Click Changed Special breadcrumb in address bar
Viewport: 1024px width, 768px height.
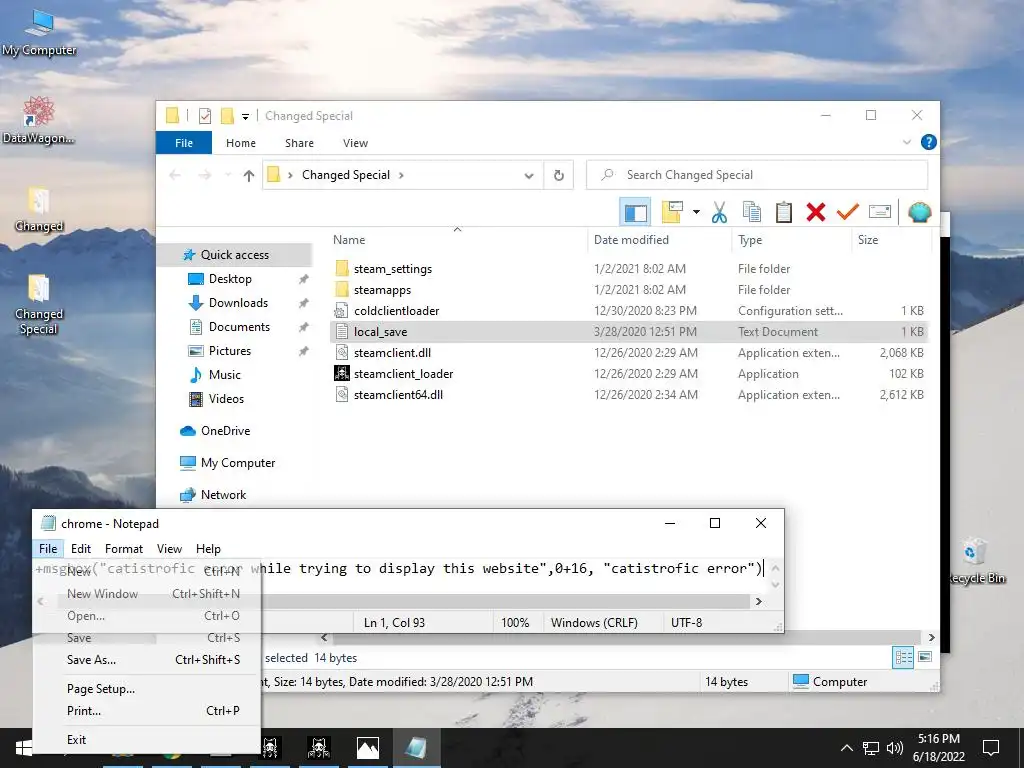(345, 175)
